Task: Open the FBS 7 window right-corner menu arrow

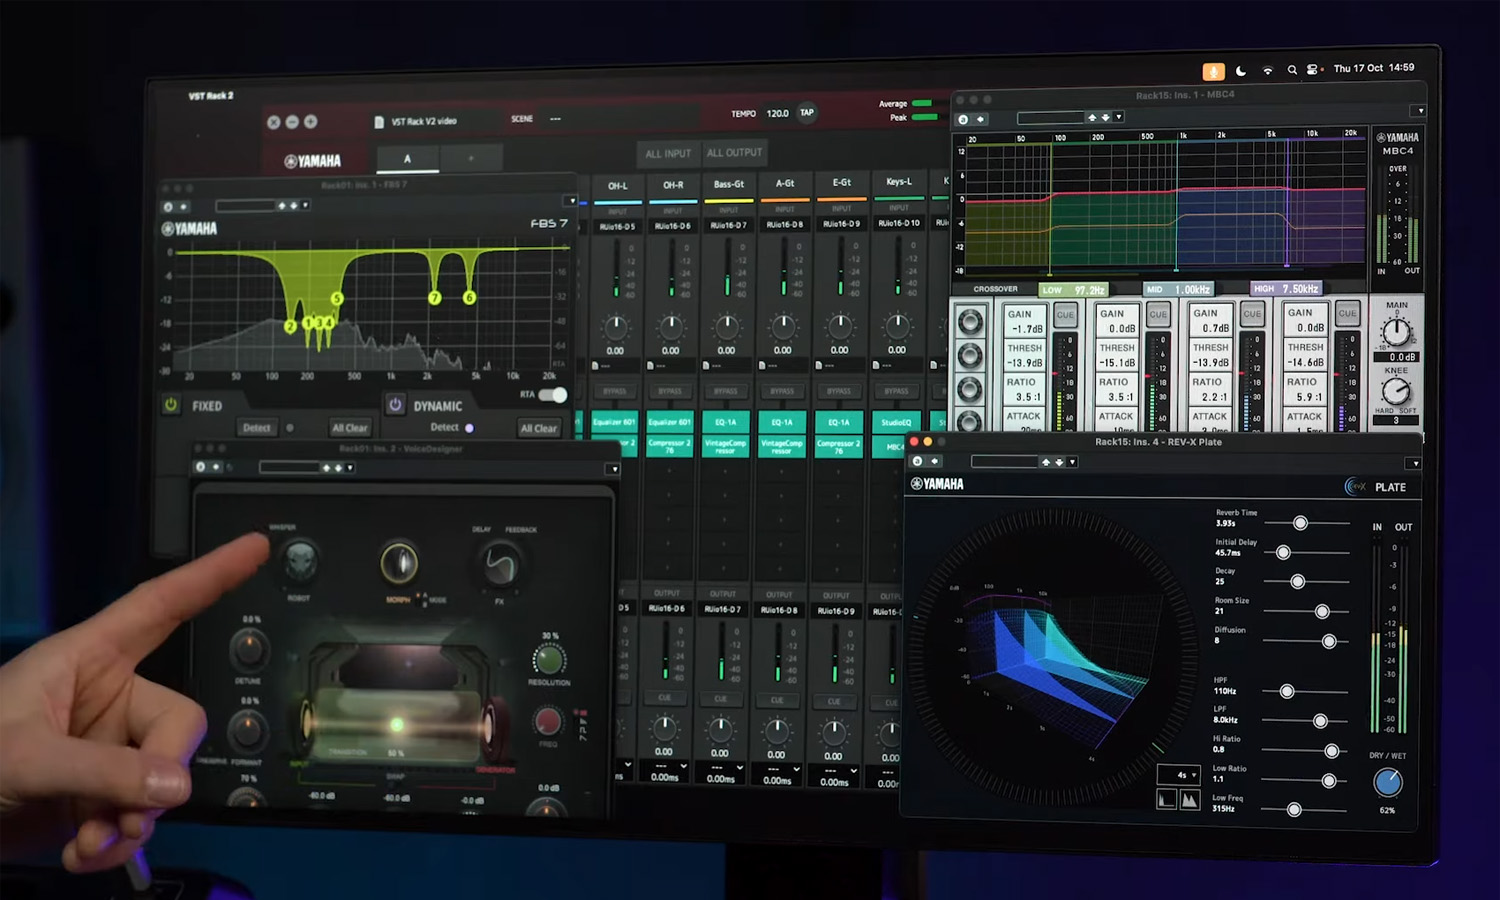Action: [x=570, y=201]
